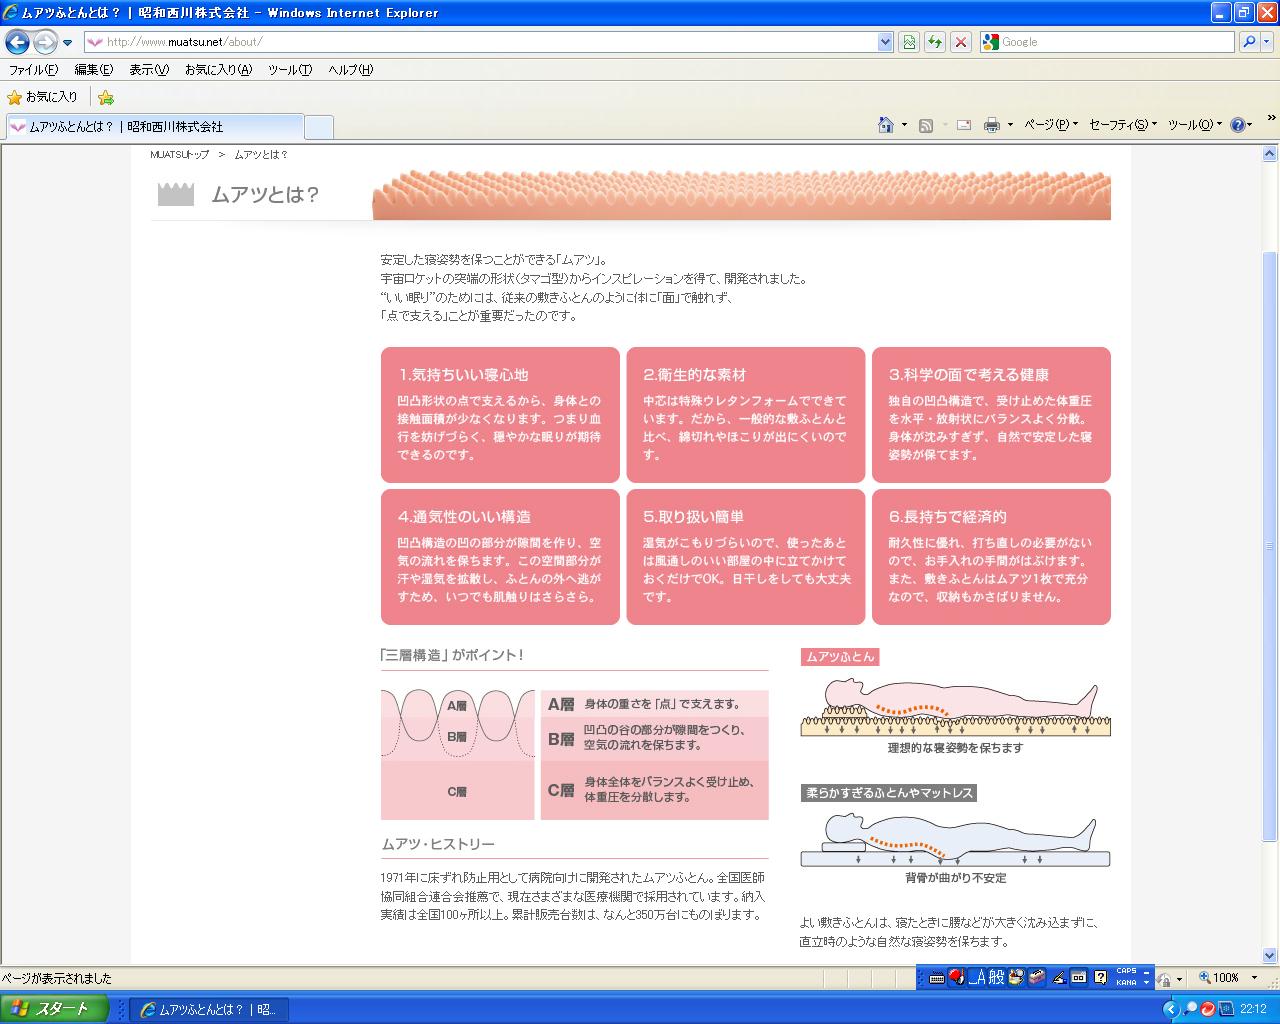Click the Back navigation arrow
Screen dimensions: 1280x1024
18,42
